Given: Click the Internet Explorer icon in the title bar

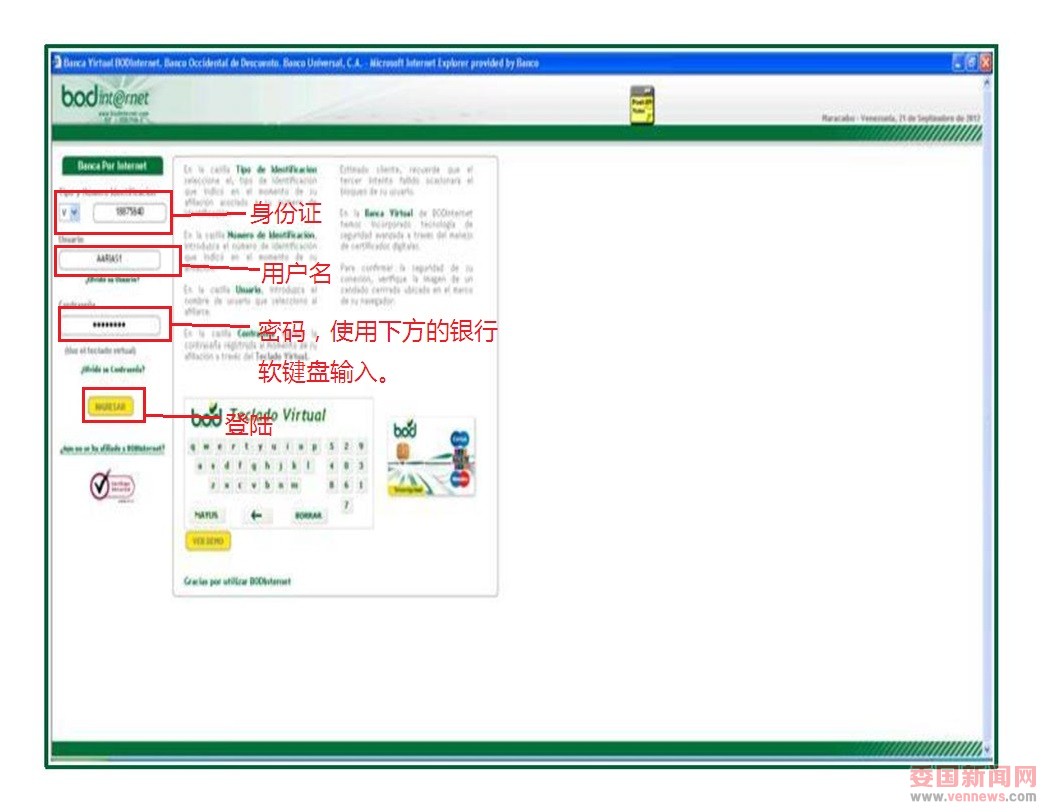Looking at the screenshot, I should 57,63.
